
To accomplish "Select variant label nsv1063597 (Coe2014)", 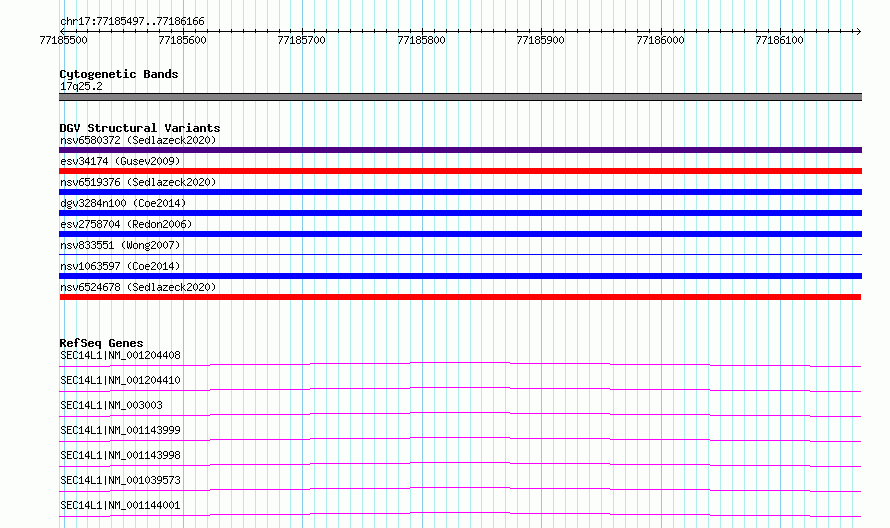I will click(x=120, y=266).
